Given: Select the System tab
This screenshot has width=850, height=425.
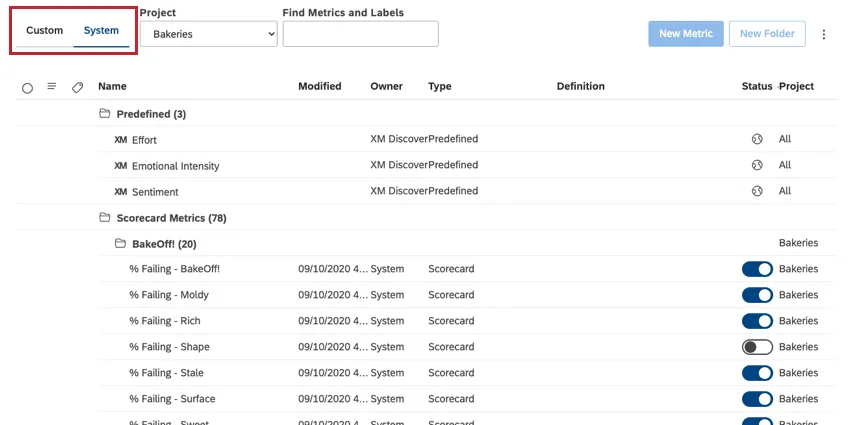Looking at the screenshot, I should click(101, 31).
